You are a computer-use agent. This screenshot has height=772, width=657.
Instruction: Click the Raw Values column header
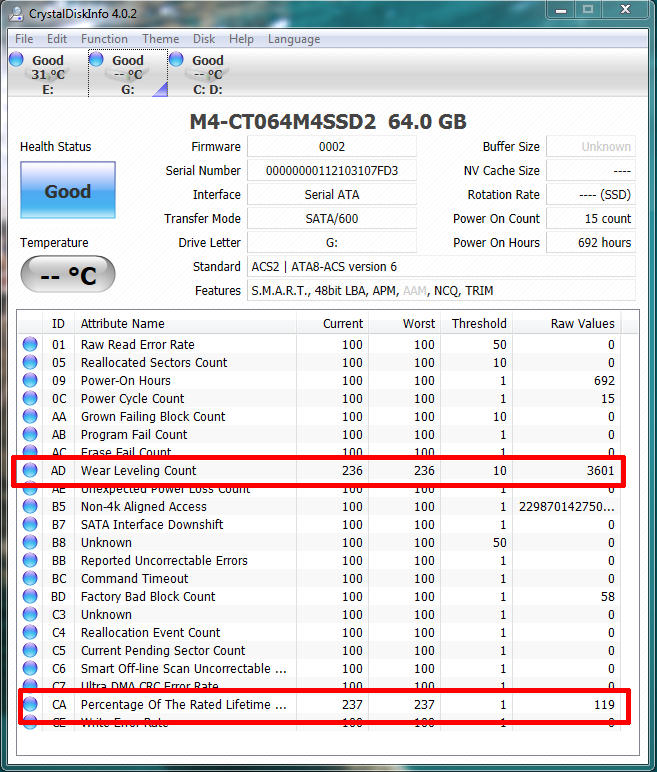(567, 323)
